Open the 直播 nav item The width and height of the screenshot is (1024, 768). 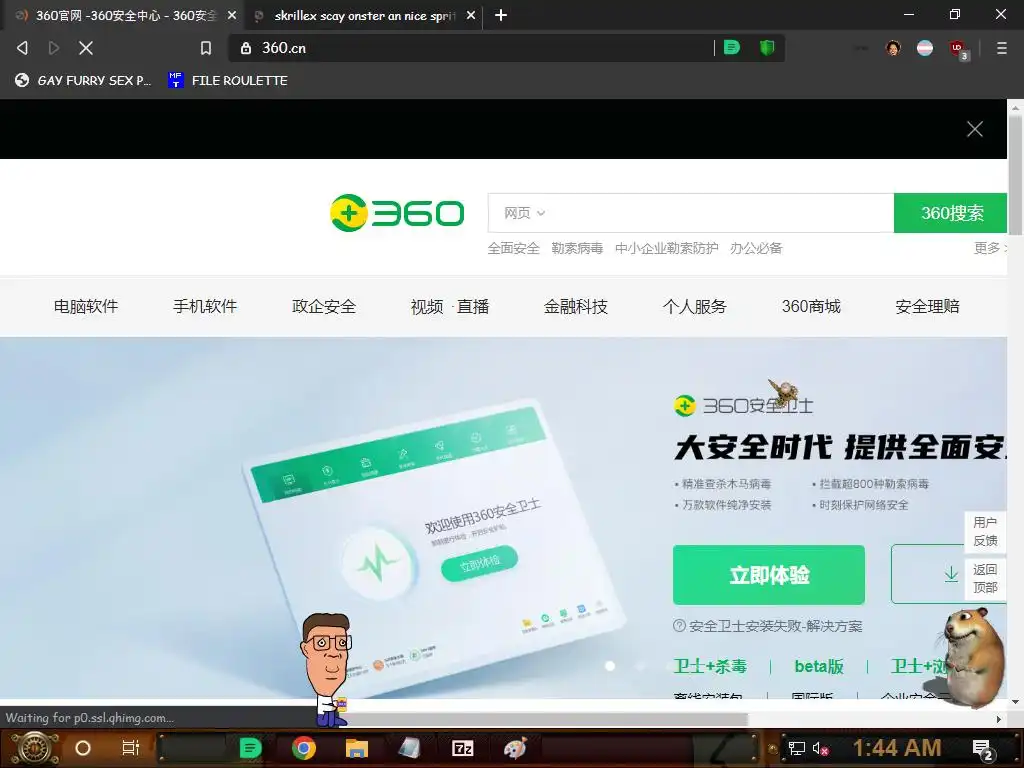click(473, 306)
